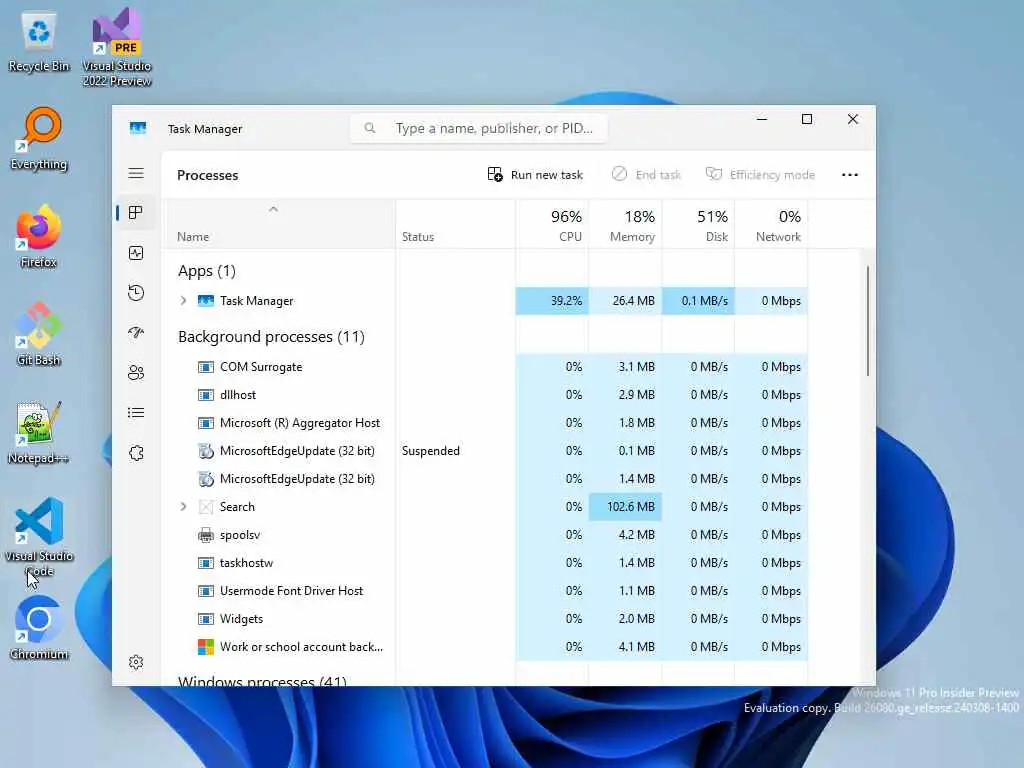The image size is (1024, 768).
Task: Select the Recycle Bin desktop icon
Action: [39, 42]
